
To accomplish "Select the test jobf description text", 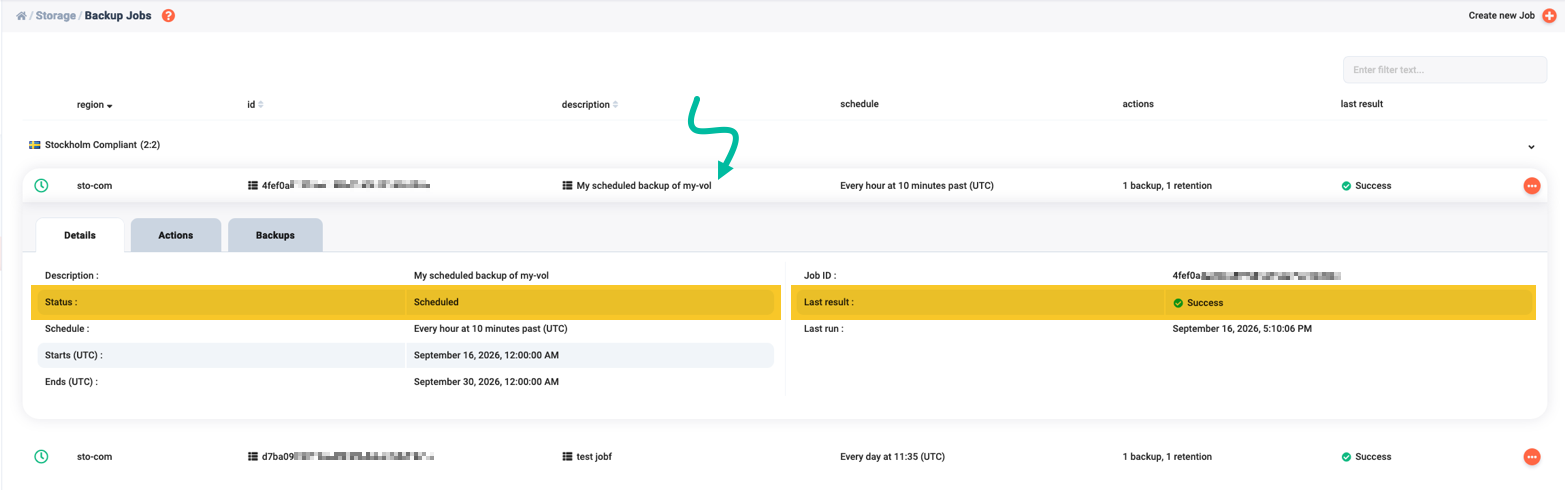I will click(x=594, y=457).
